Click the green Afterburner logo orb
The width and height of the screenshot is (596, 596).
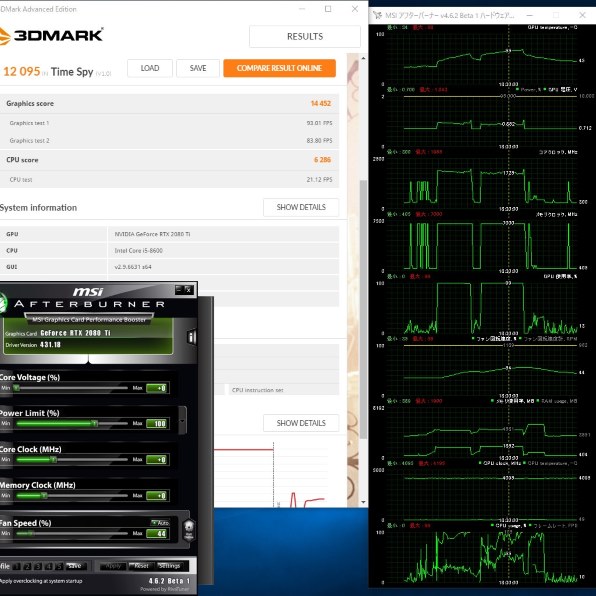pos(3,303)
